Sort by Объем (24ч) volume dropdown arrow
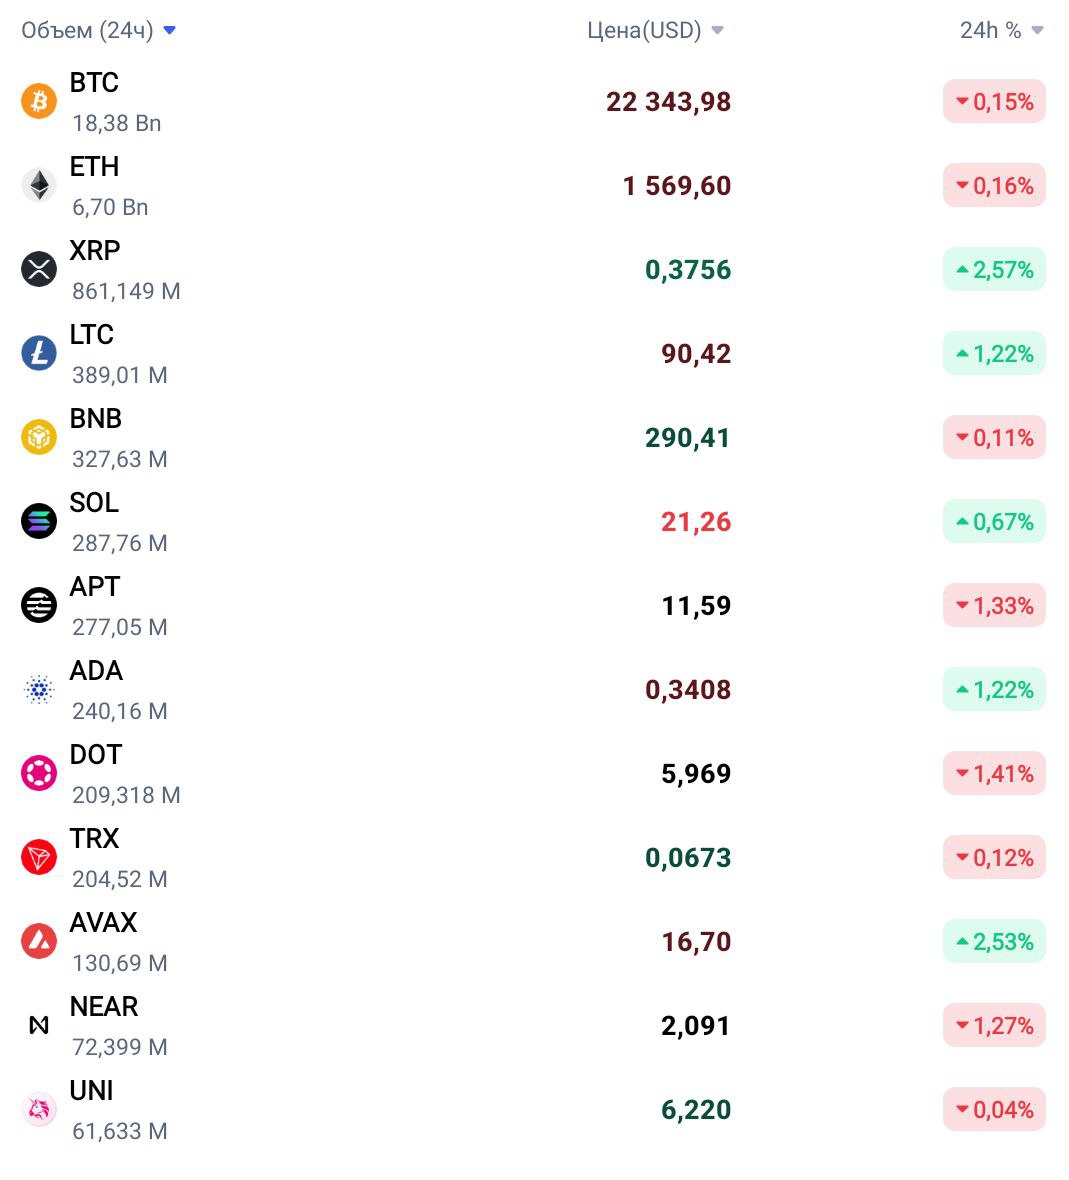1069x1180 pixels. [169, 30]
